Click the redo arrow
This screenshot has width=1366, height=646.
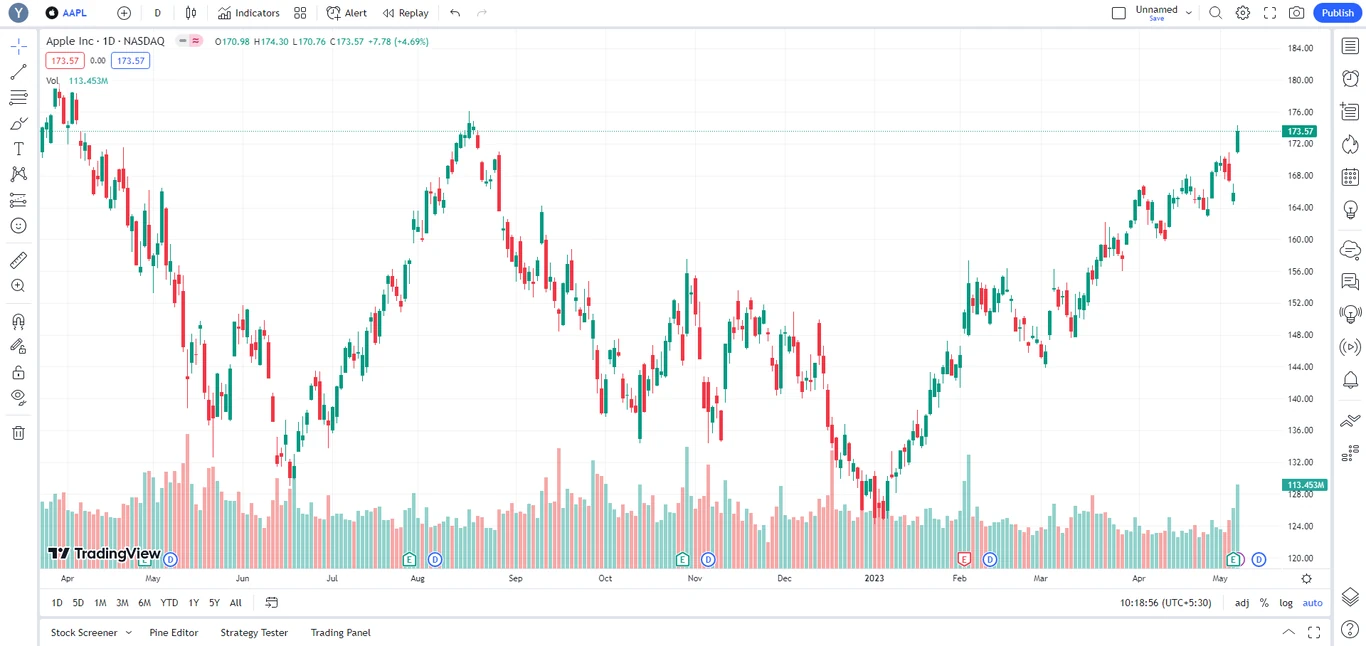coord(482,13)
